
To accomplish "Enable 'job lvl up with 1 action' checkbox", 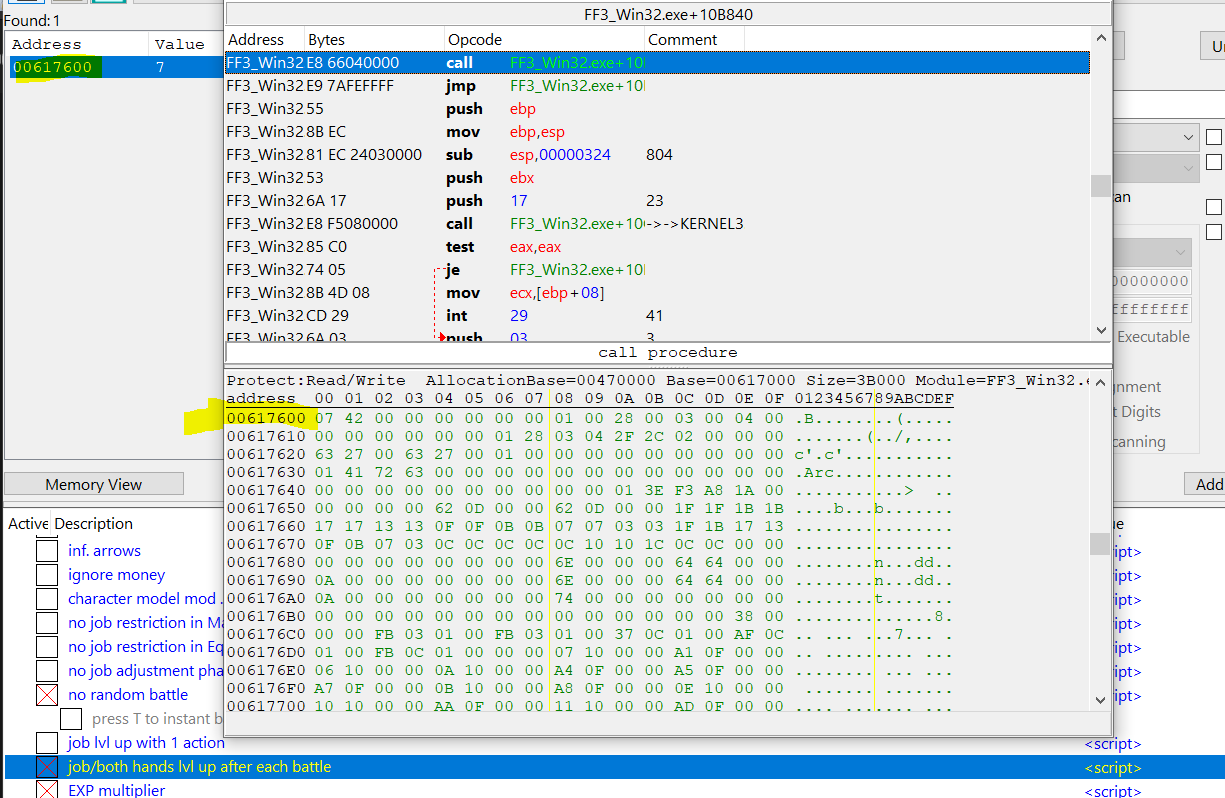I will 47,743.
